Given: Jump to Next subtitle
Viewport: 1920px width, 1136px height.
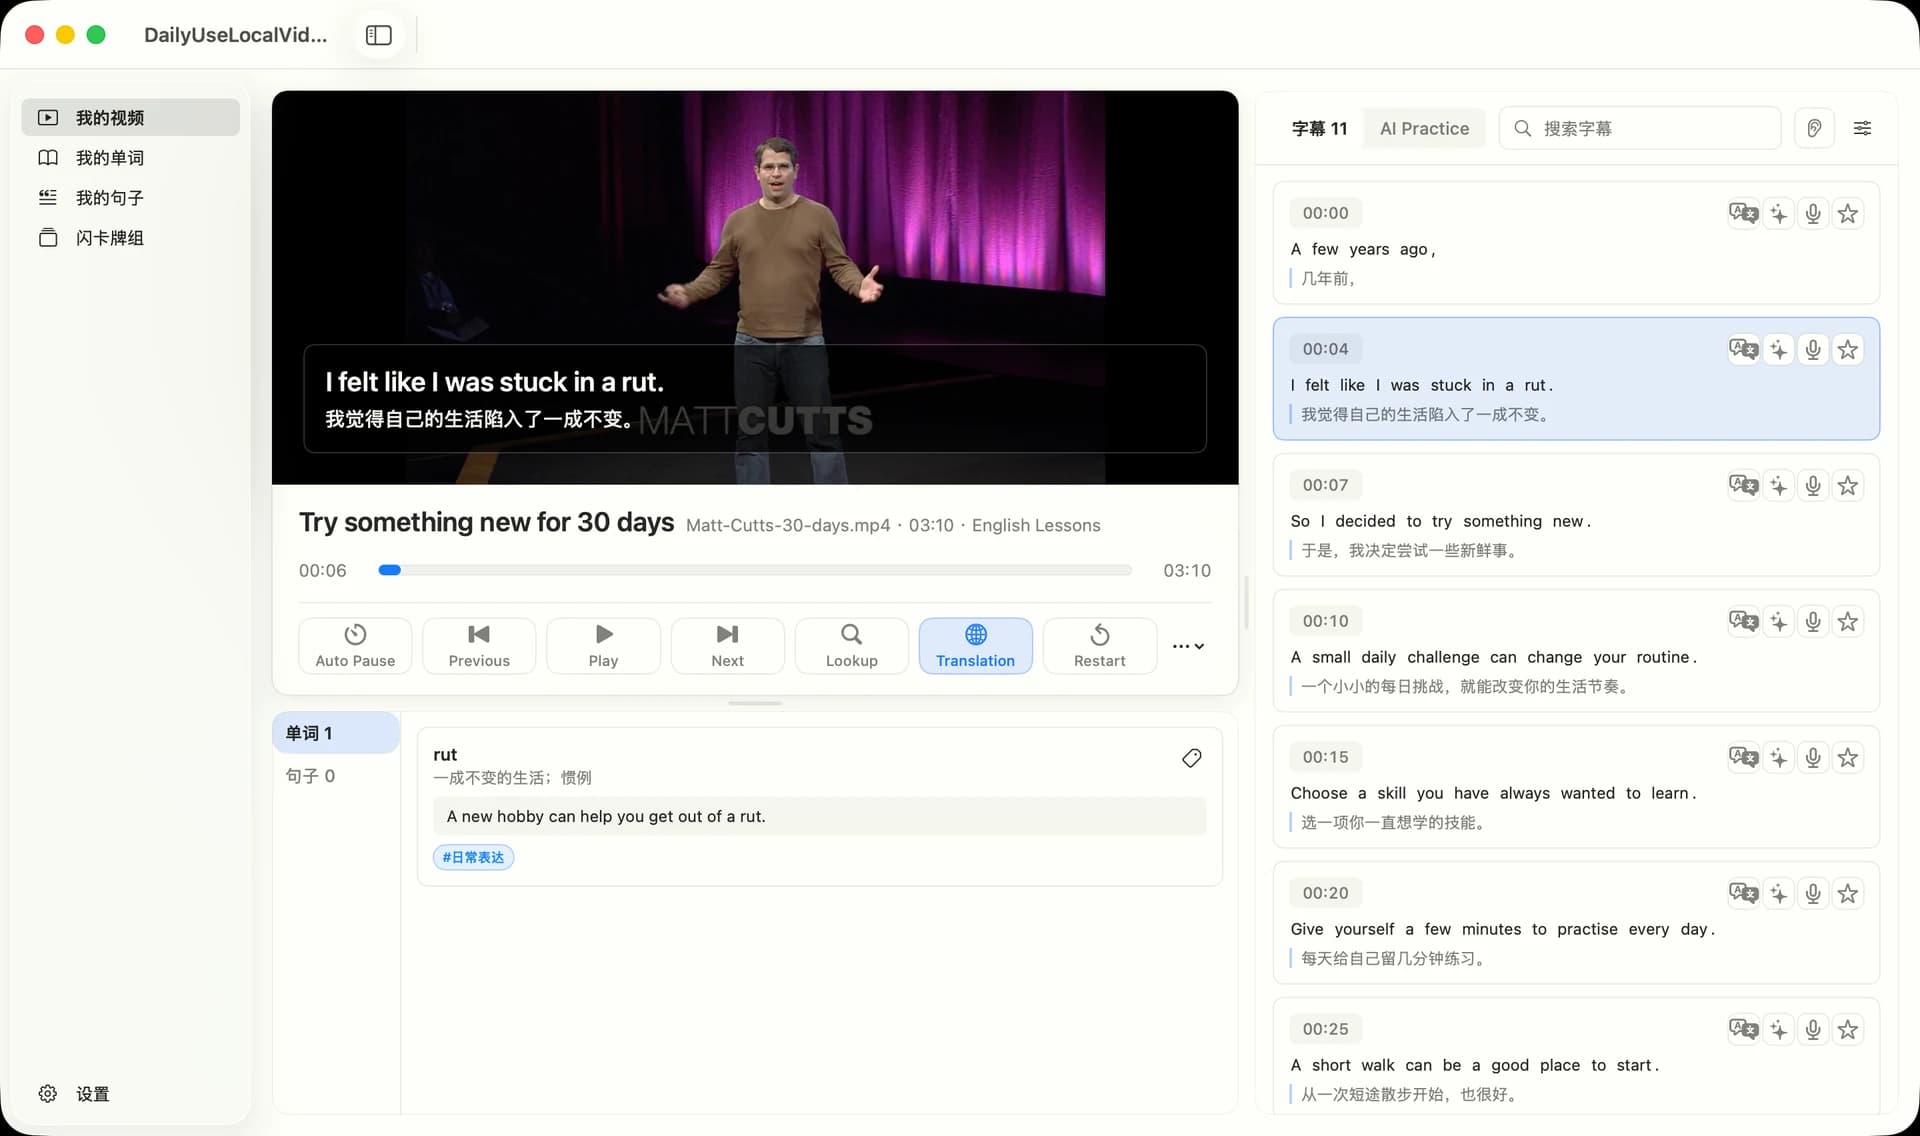Looking at the screenshot, I should (x=727, y=646).
